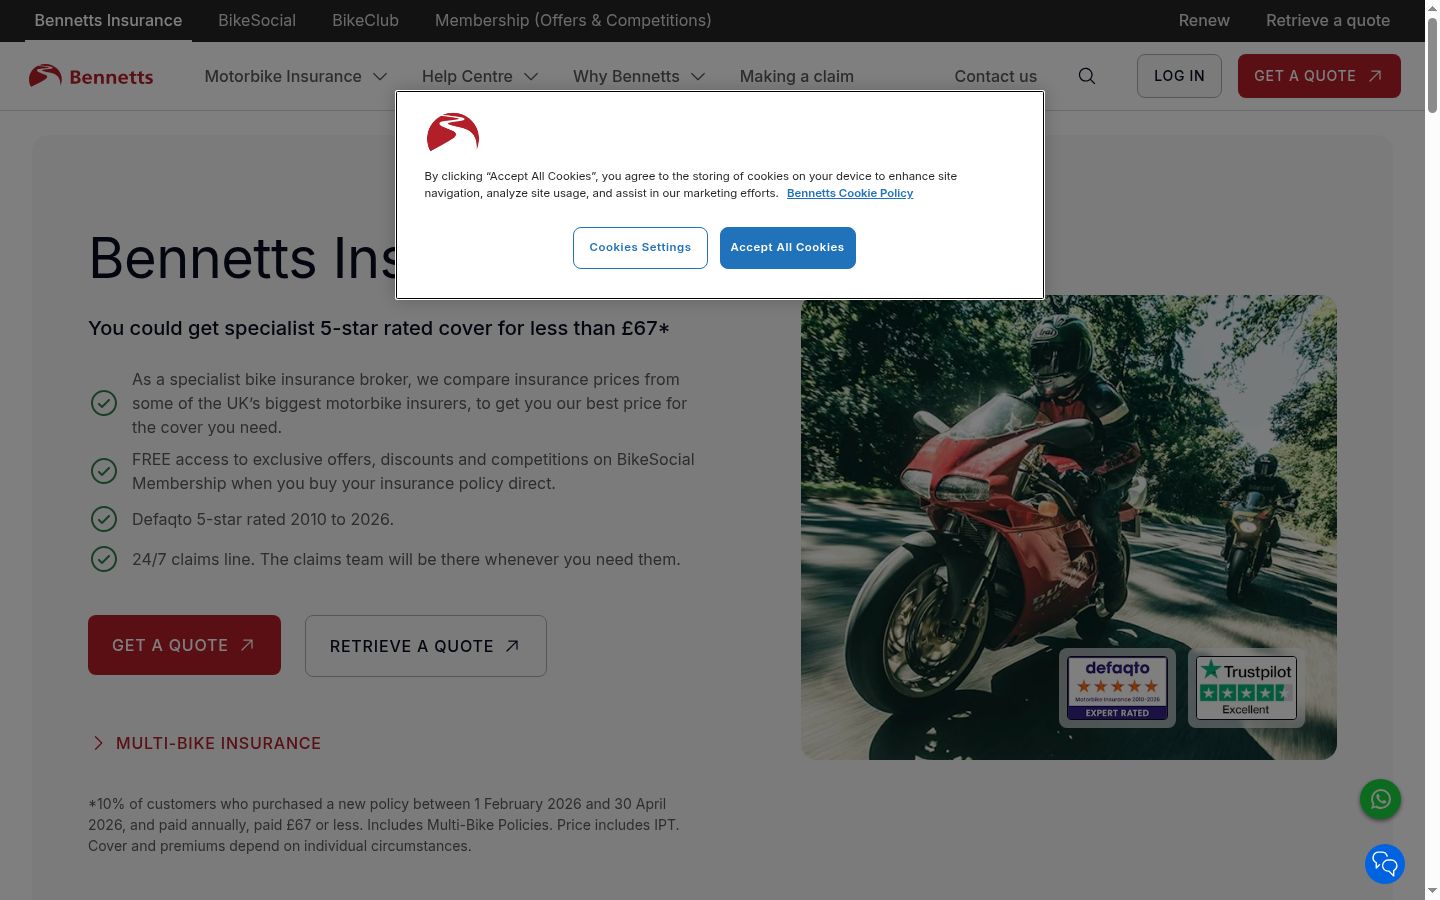Open the site search magnifier icon
Screen dimensions: 1440x900
(1087, 76)
